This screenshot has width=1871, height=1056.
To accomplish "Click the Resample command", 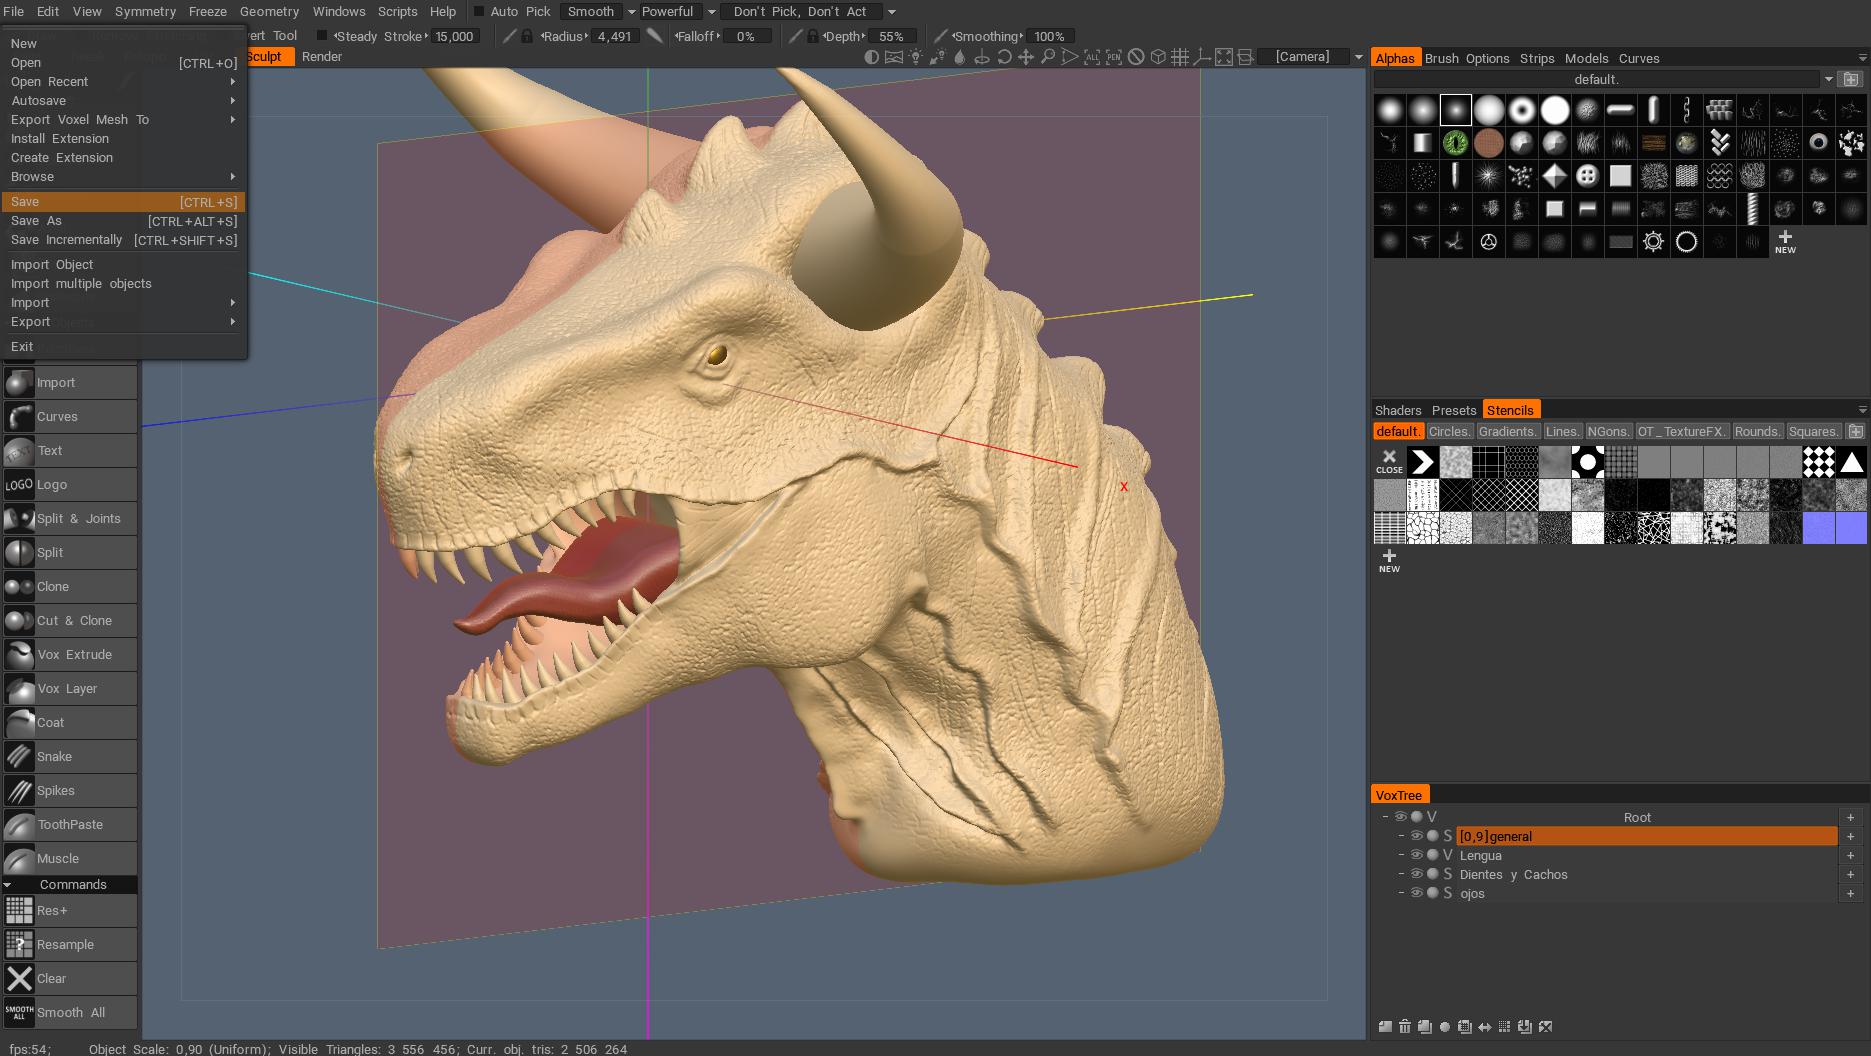I will click(x=69, y=945).
